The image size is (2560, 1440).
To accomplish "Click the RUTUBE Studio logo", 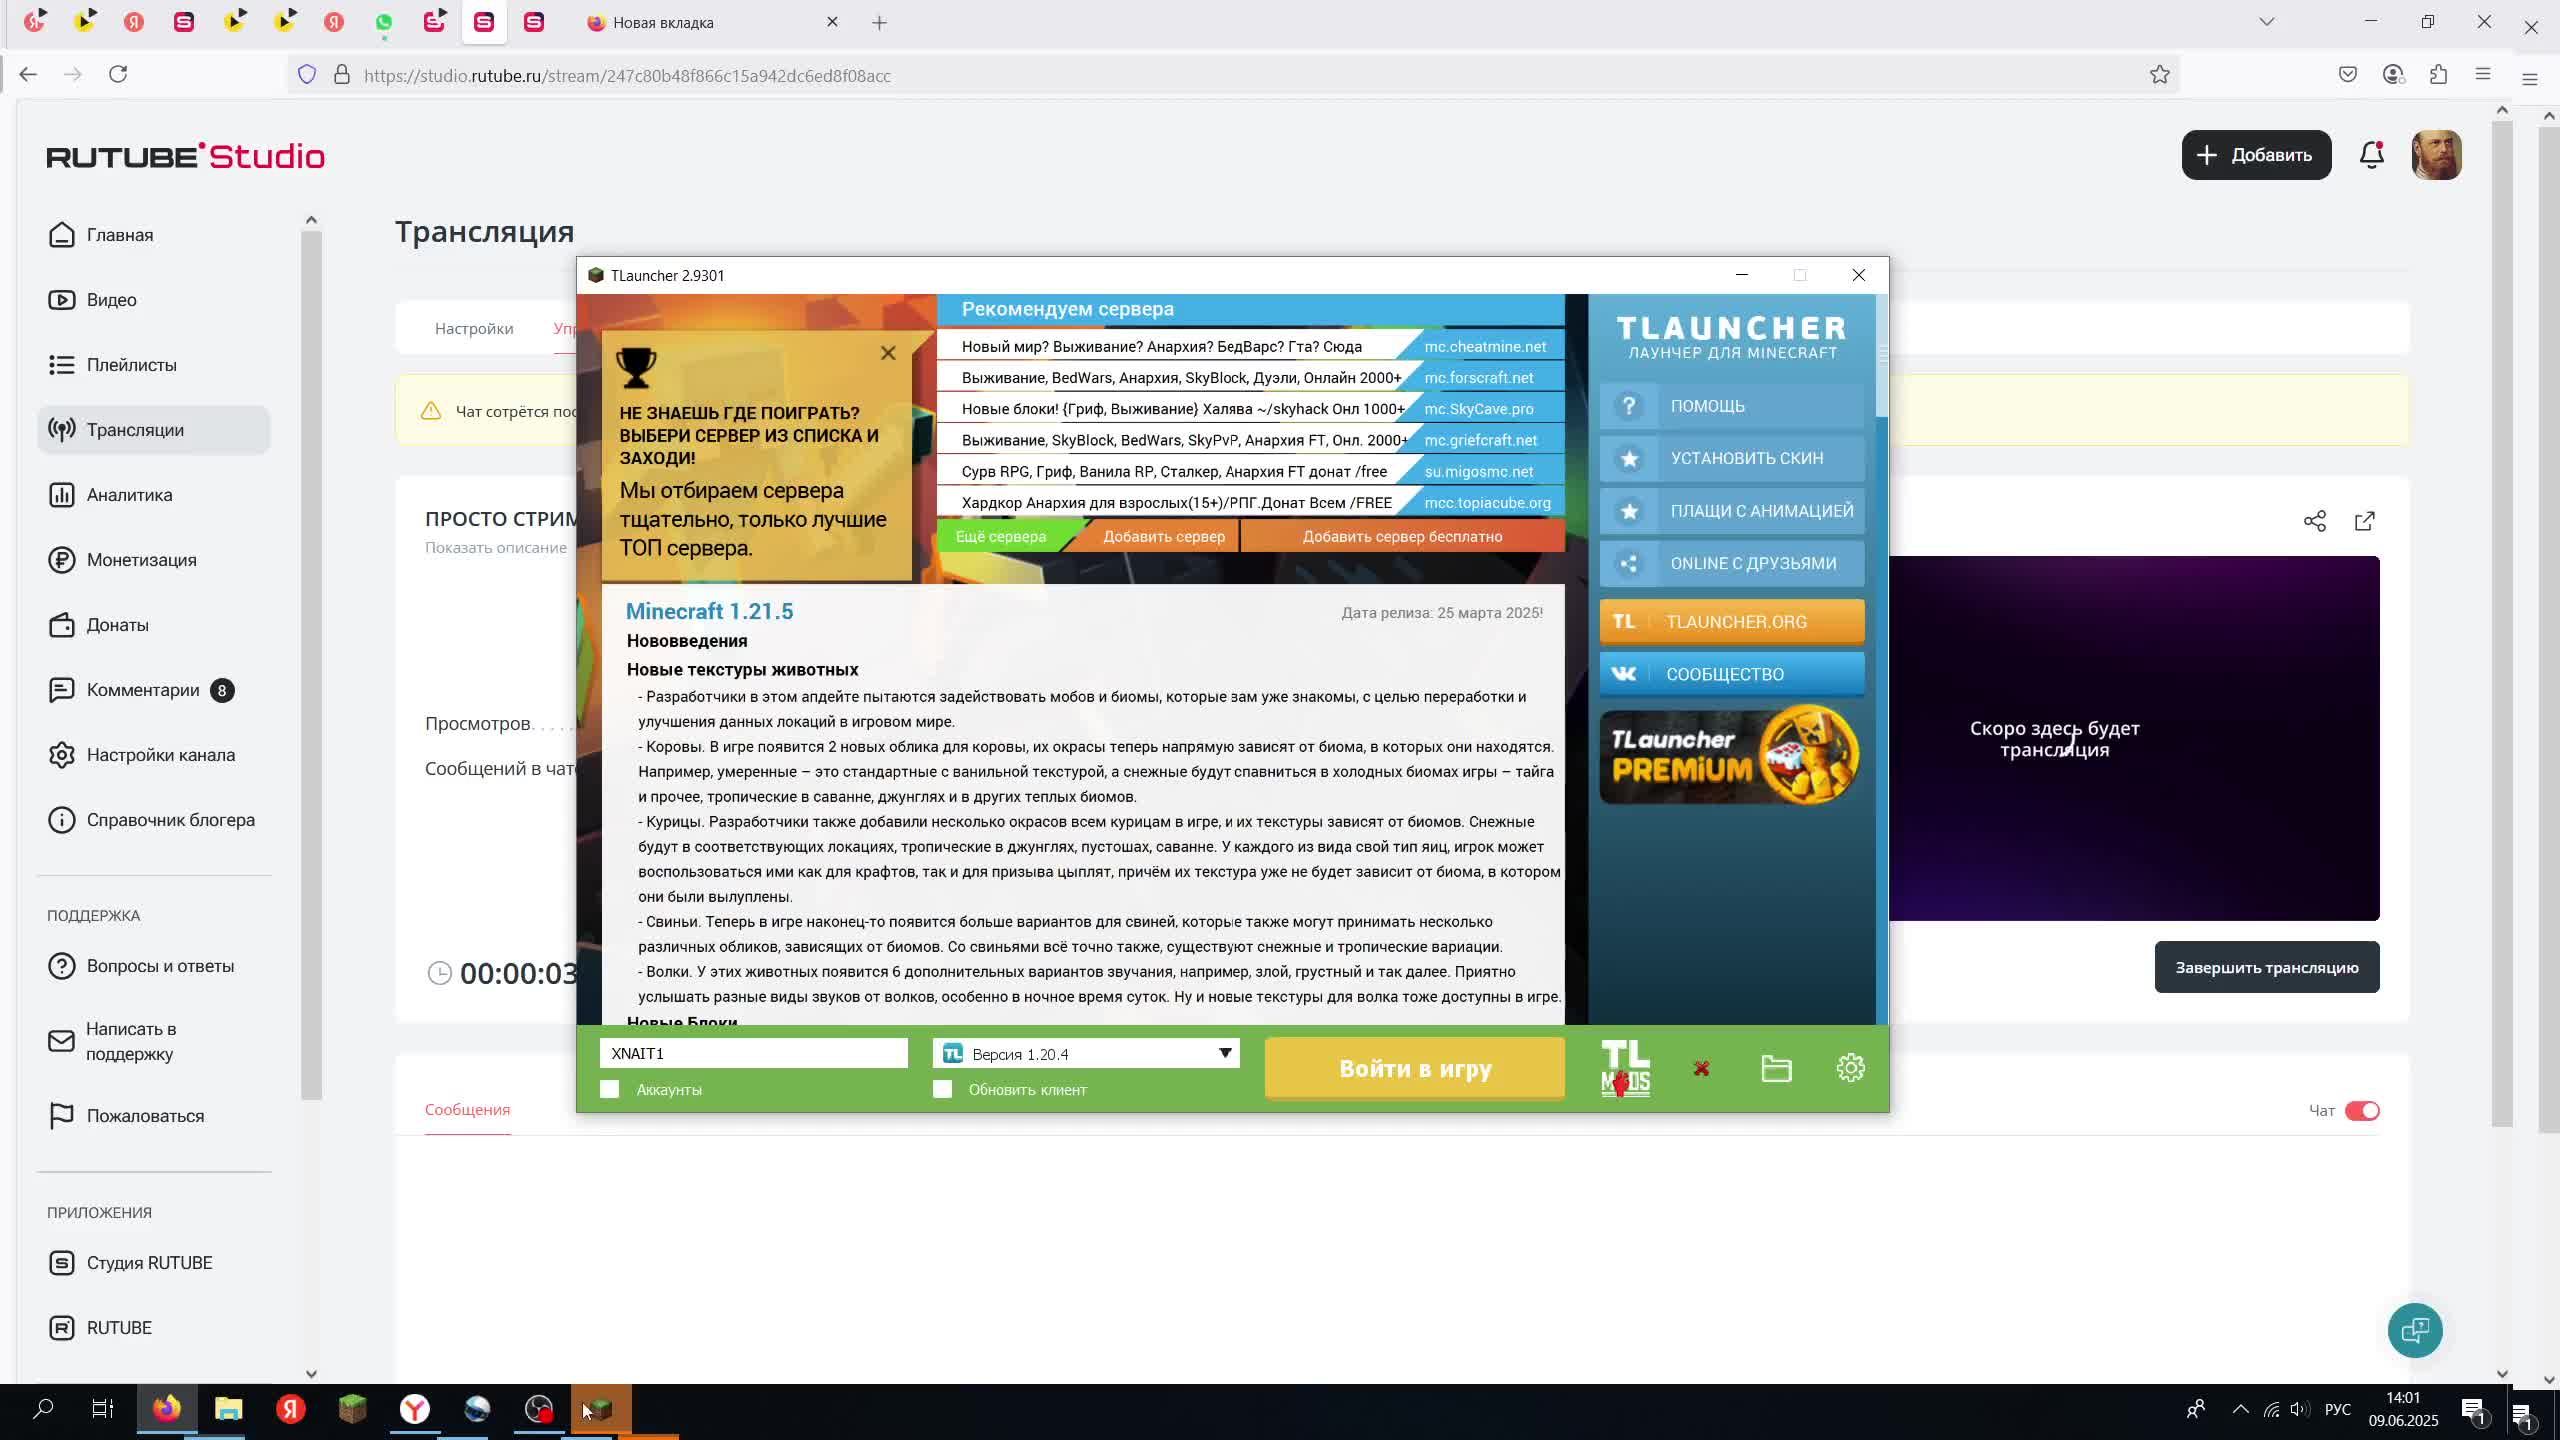I will (186, 156).
